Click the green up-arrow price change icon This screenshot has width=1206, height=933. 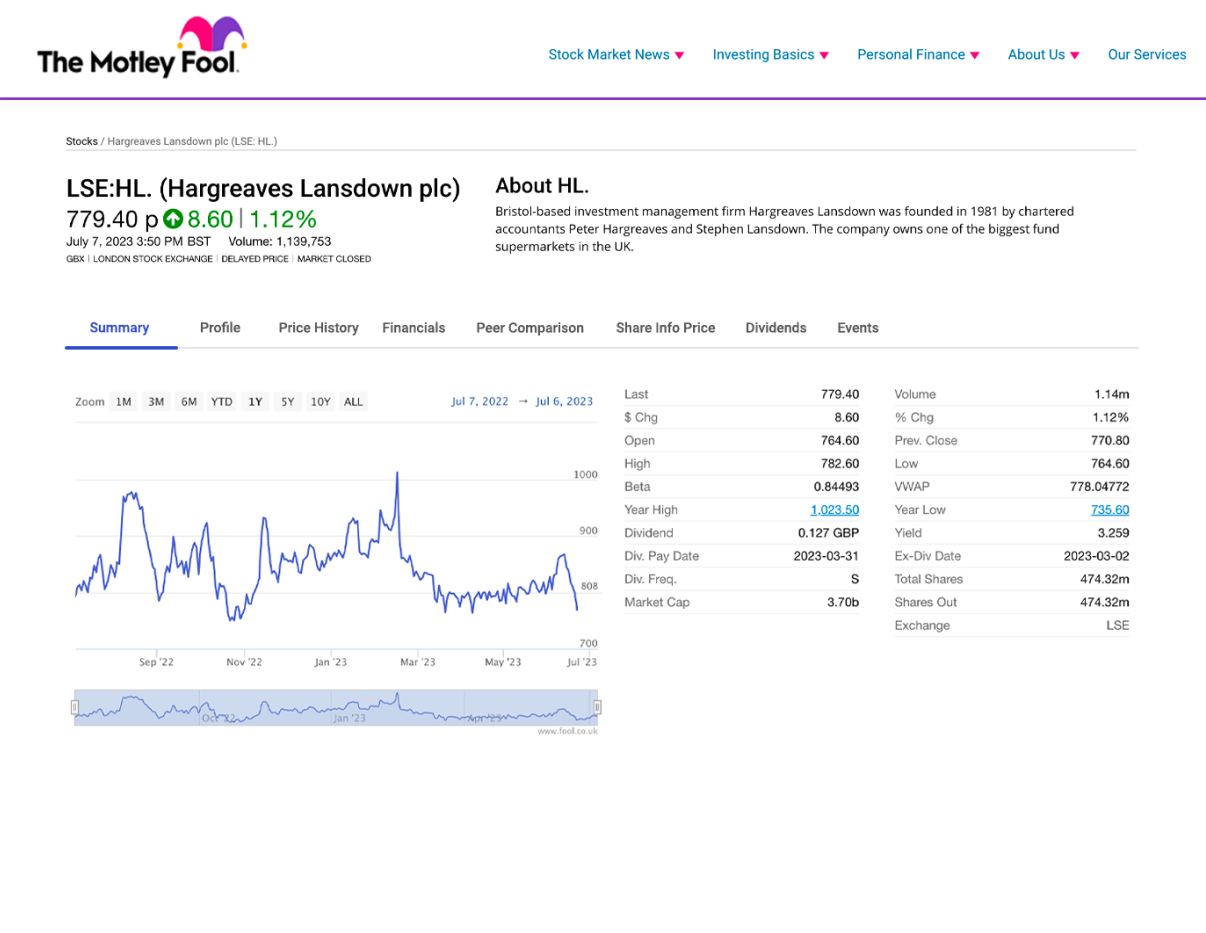tap(173, 219)
